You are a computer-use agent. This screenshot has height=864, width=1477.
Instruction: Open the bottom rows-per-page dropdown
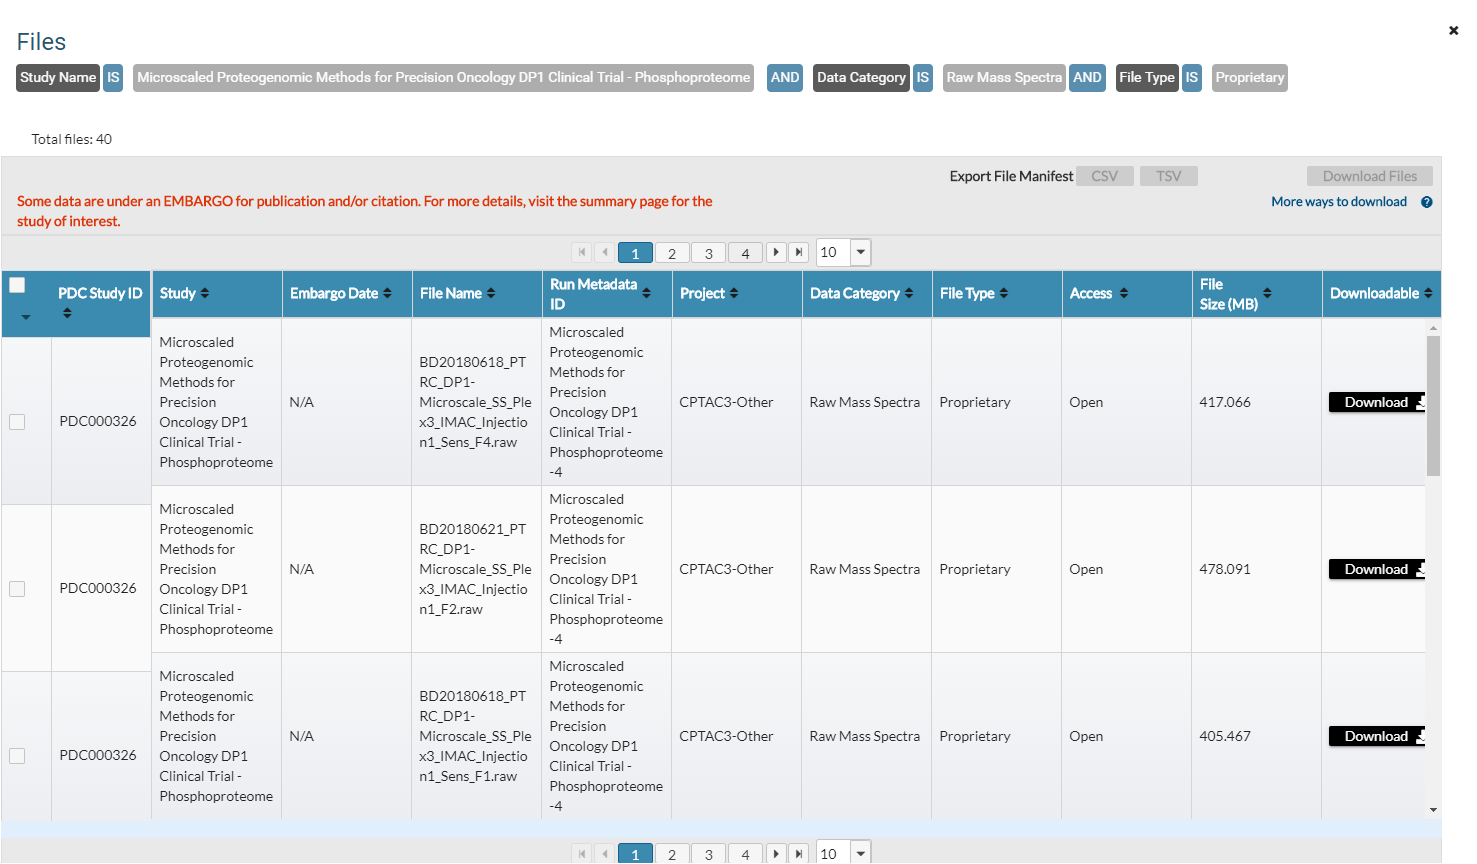(860, 853)
